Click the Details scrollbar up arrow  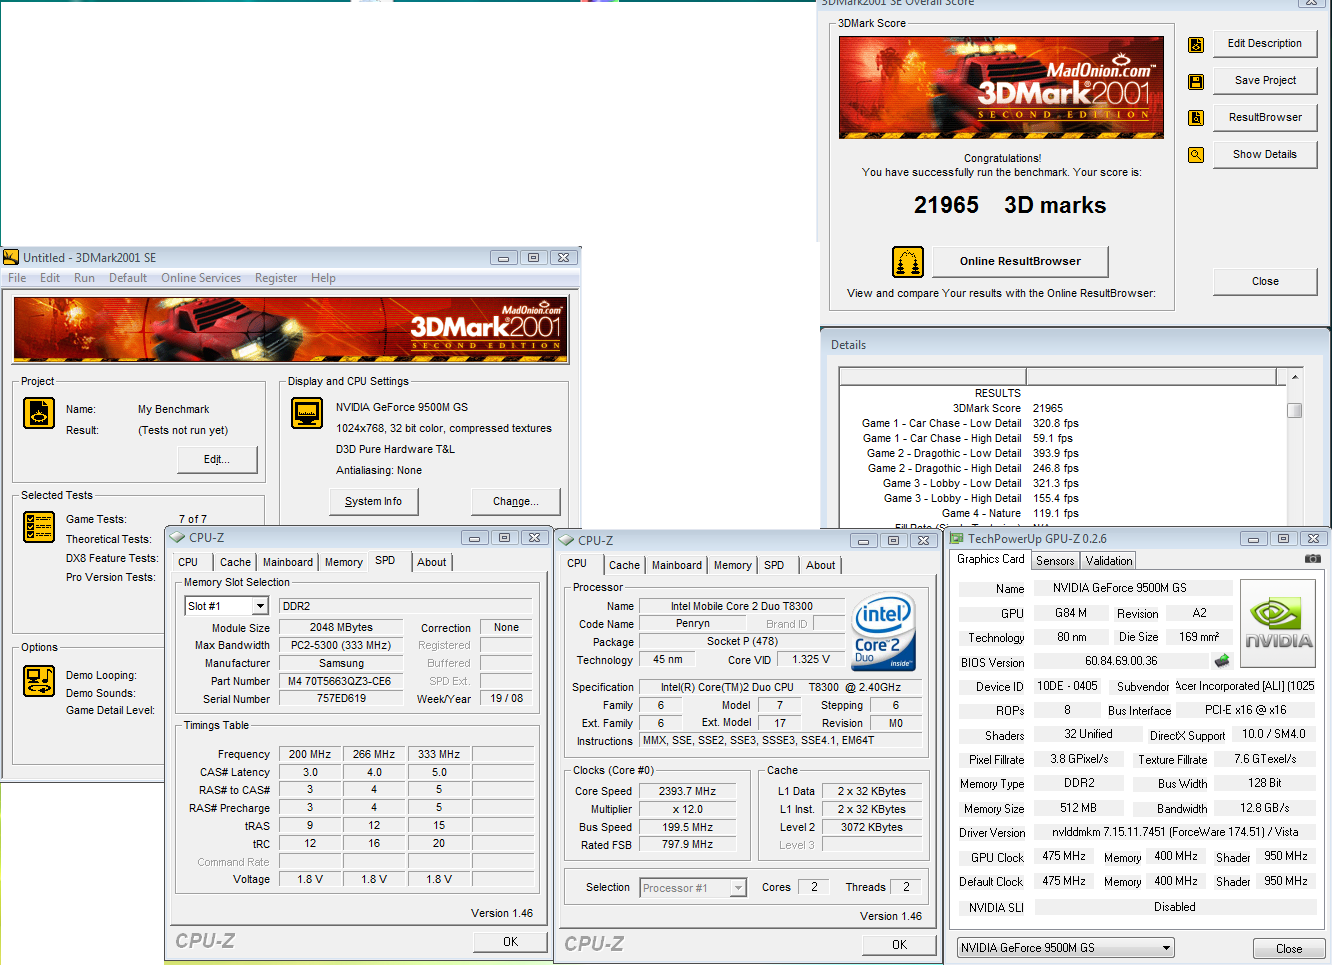click(x=1294, y=377)
